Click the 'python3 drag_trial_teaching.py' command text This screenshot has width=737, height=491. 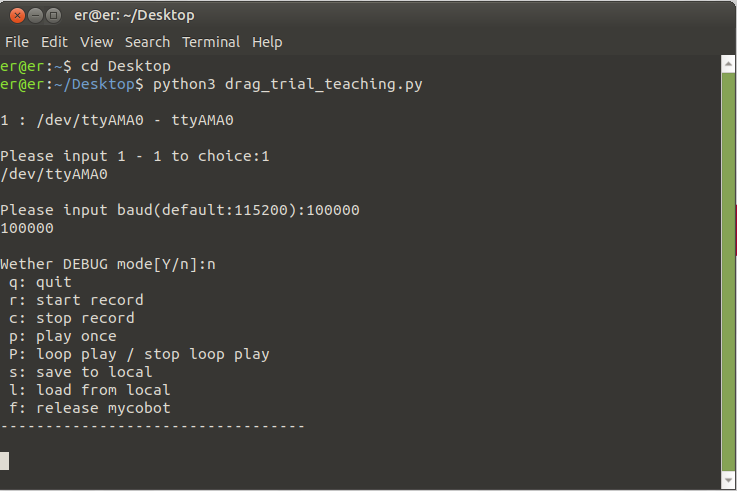(x=288, y=84)
